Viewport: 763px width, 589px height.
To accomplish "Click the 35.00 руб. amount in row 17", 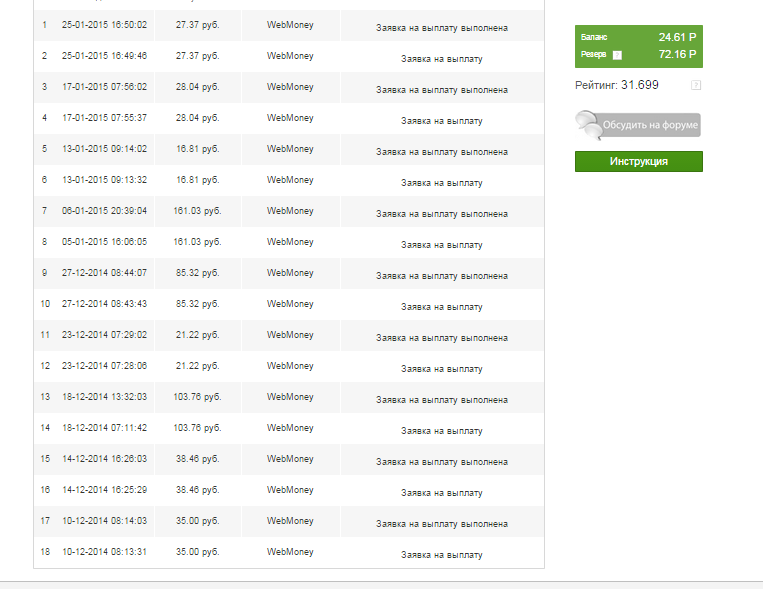I will point(197,521).
